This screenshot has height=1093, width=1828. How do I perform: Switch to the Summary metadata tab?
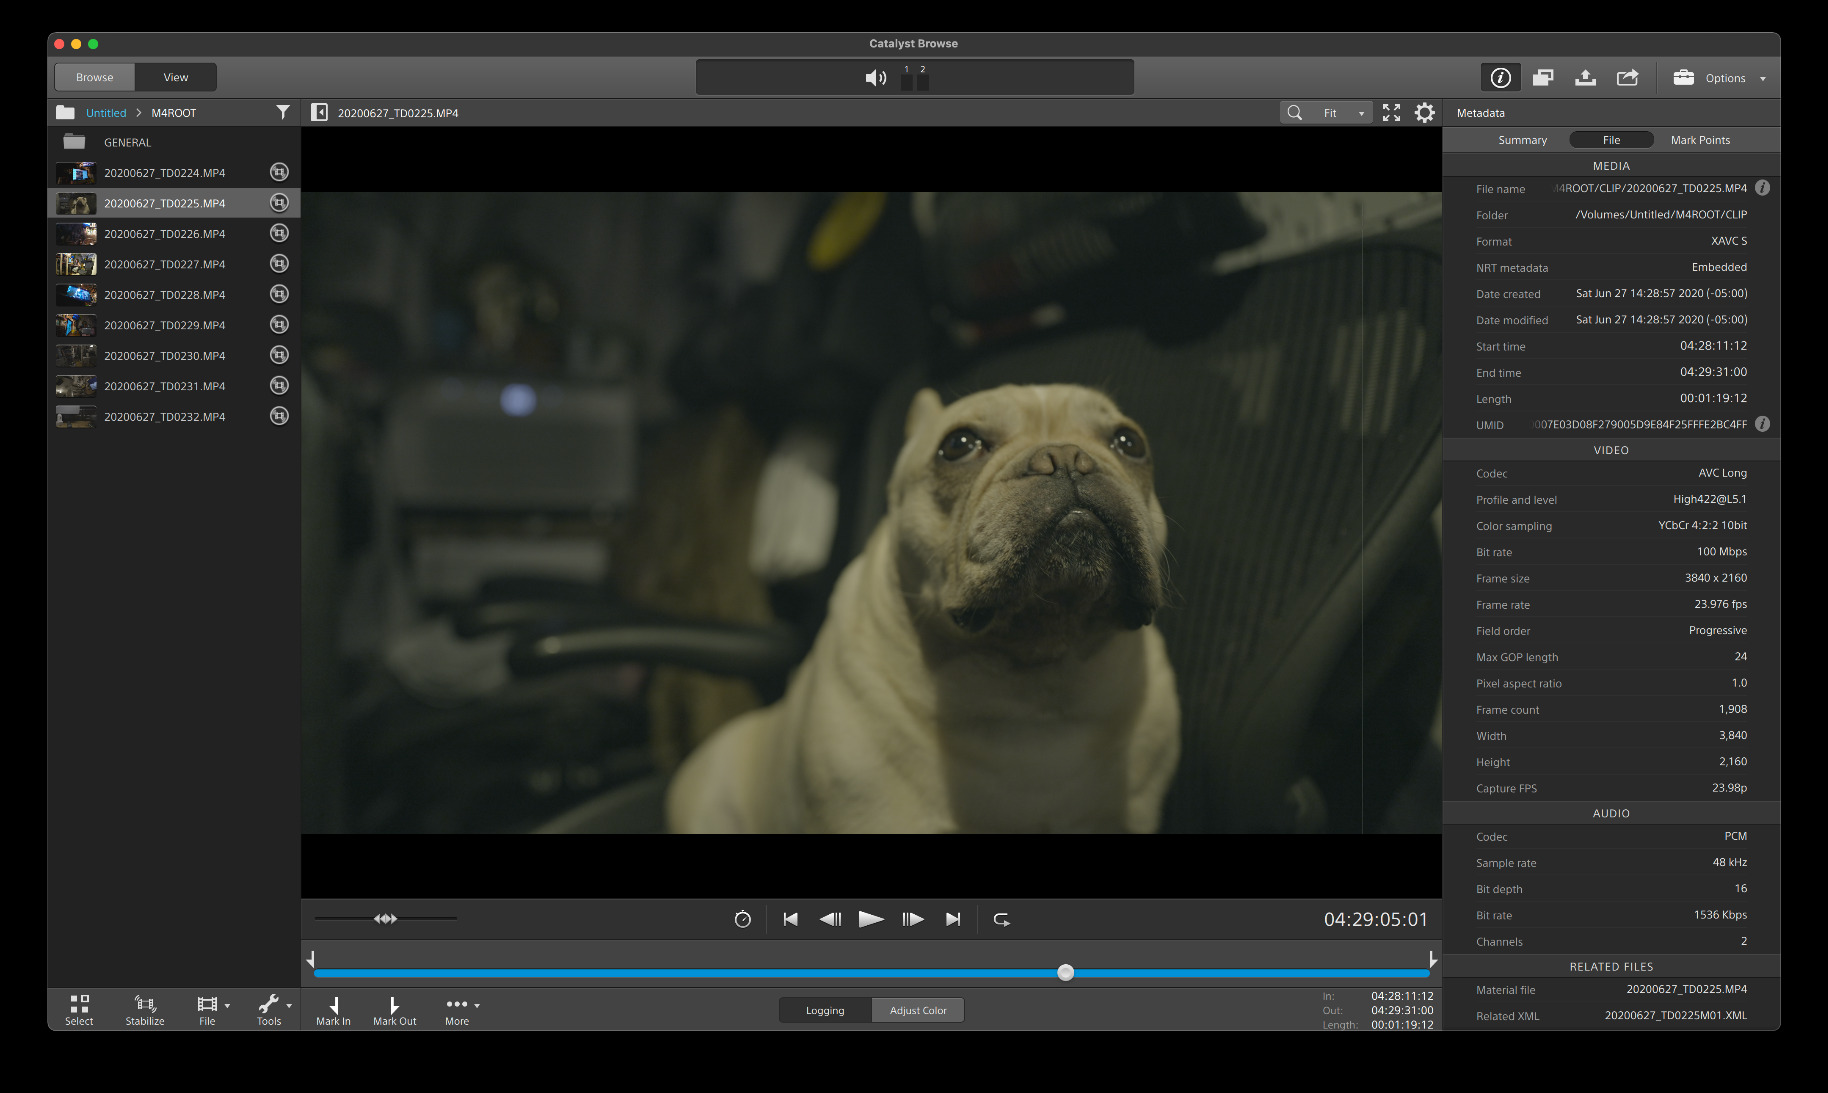pos(1522,140)
